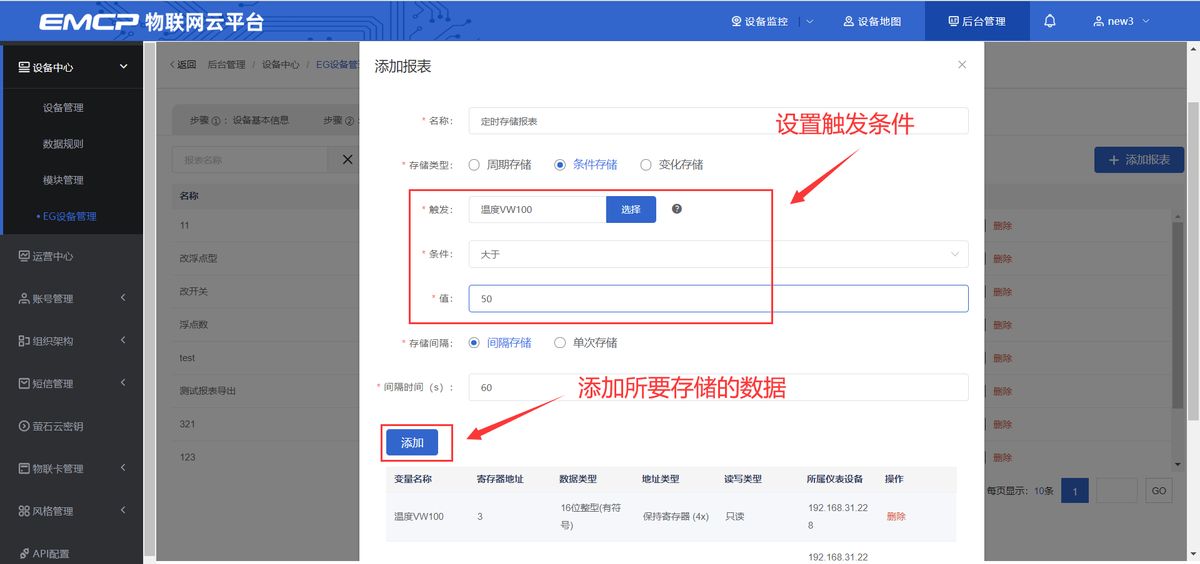
Task: Click the help question mark icon beside 选择
Action: pos(677,209)
